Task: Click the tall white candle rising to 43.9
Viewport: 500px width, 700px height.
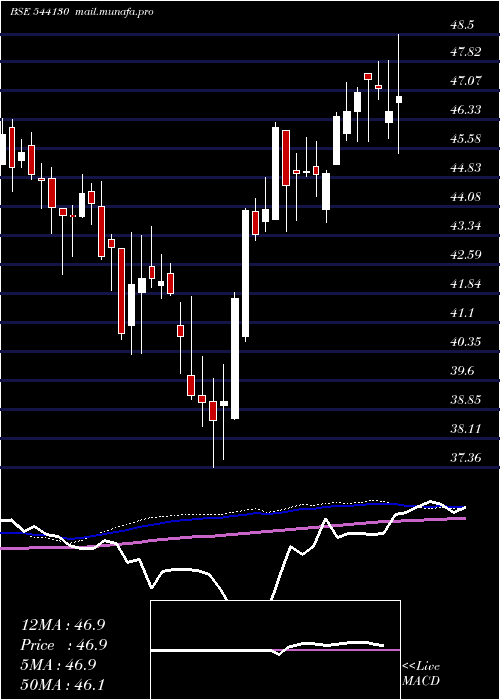Action: click(246, 274)
